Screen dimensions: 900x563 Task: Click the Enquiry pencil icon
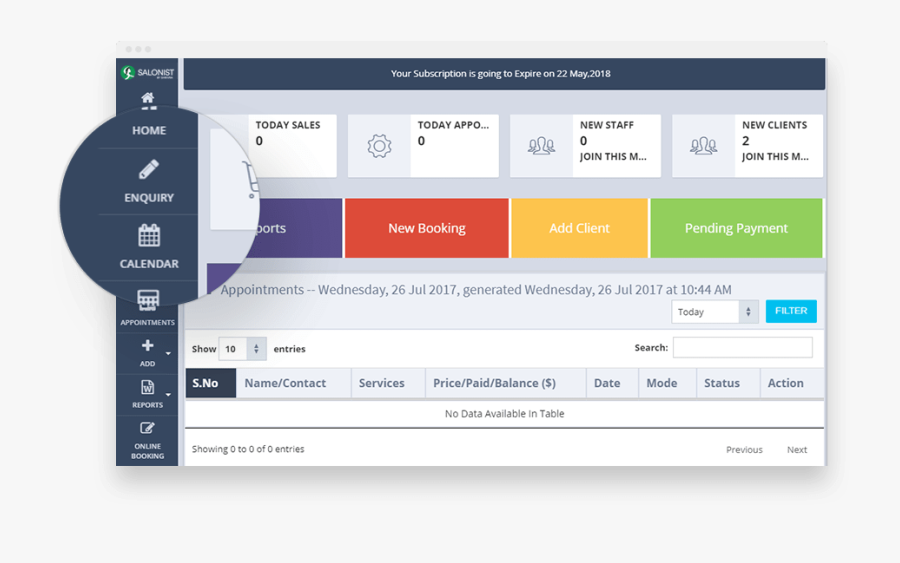[148, 170]
